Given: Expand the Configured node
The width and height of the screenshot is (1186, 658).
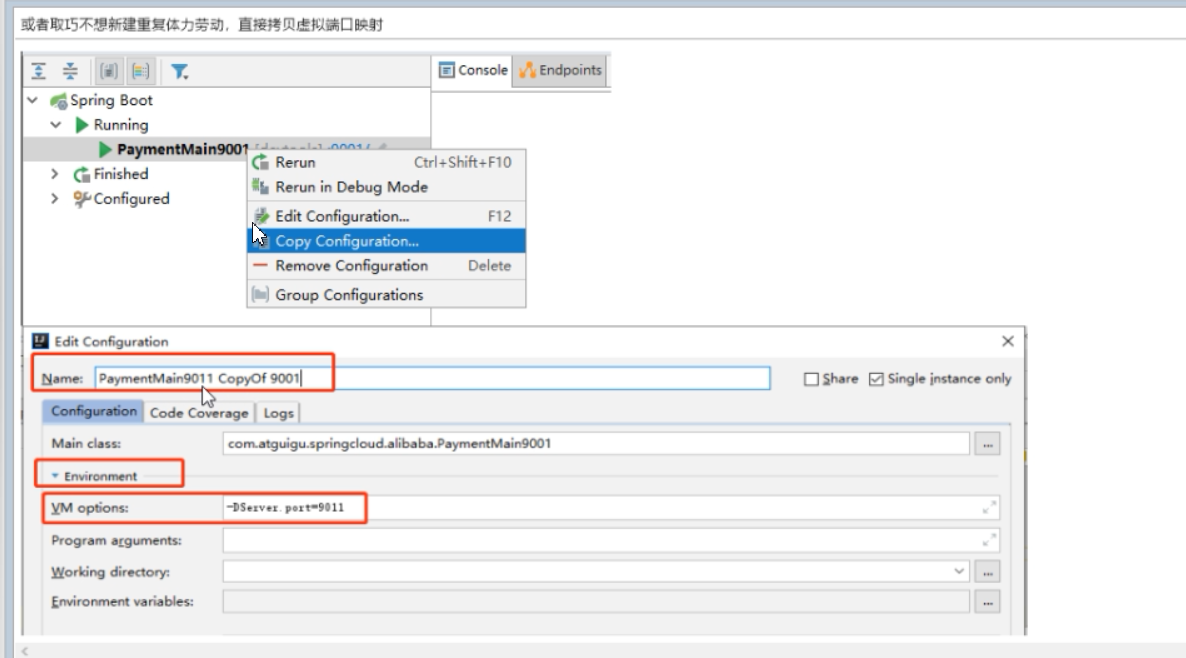Looking at the screenshot, I should point(54,198).
